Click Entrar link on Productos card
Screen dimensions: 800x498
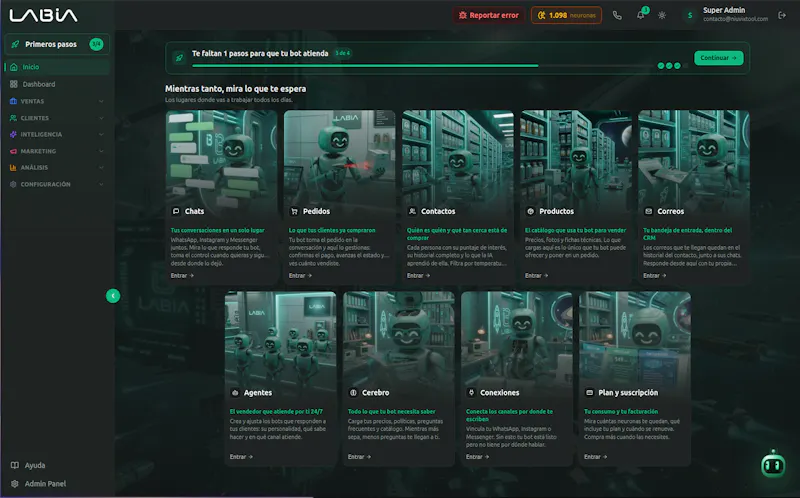click(x=536, y=276)
